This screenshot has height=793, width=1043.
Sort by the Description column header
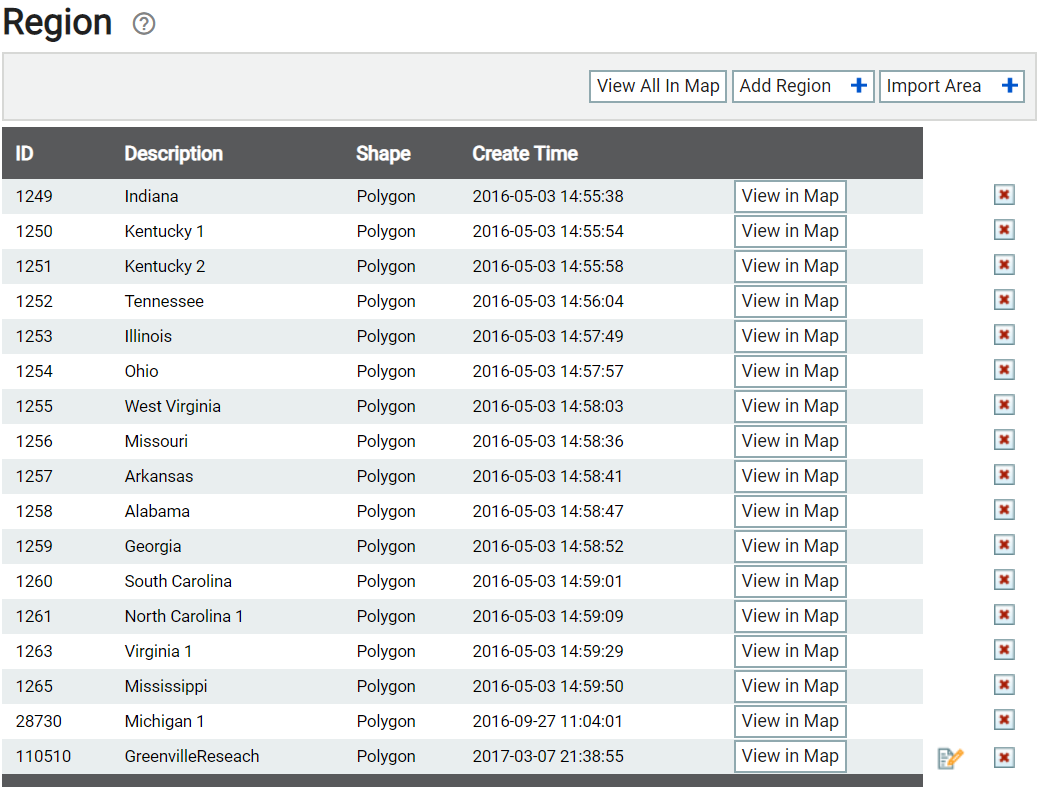[x=174, y=154]
